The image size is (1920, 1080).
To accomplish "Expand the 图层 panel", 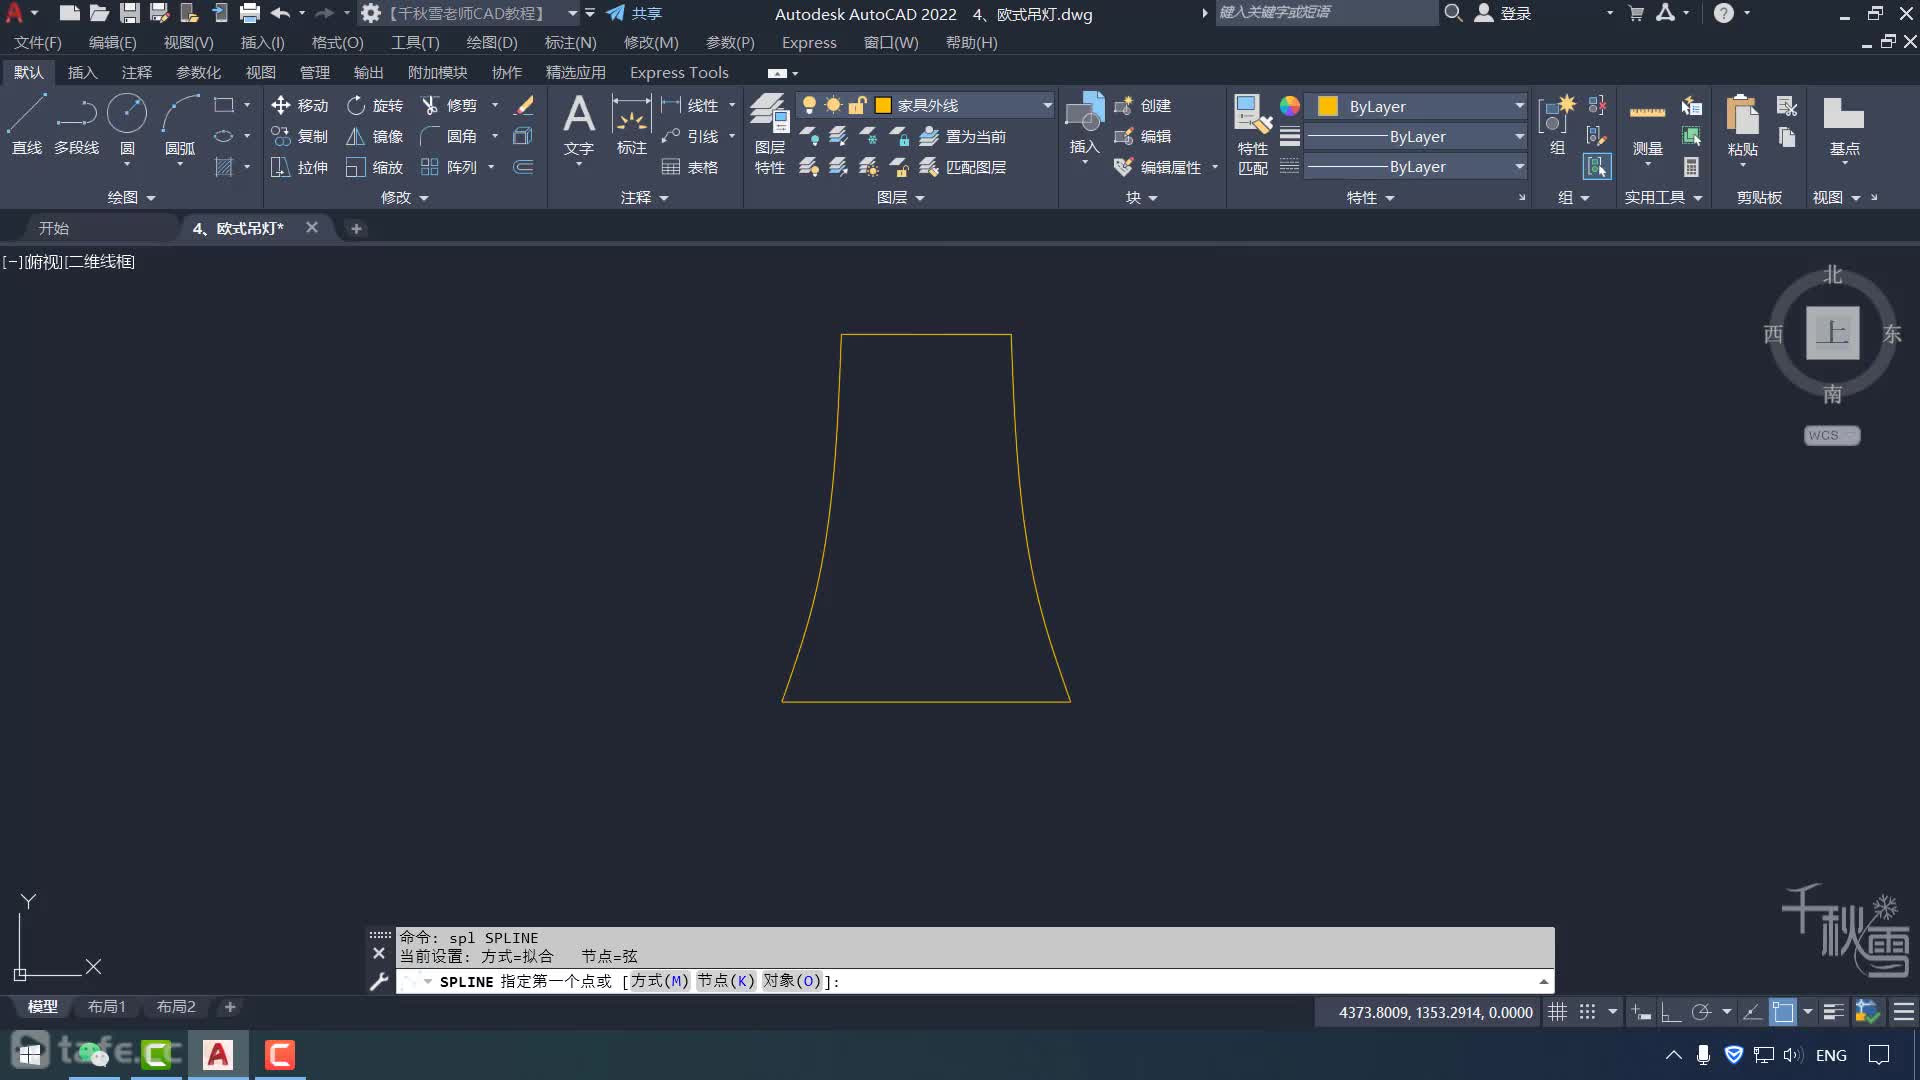I will [900, 197].
